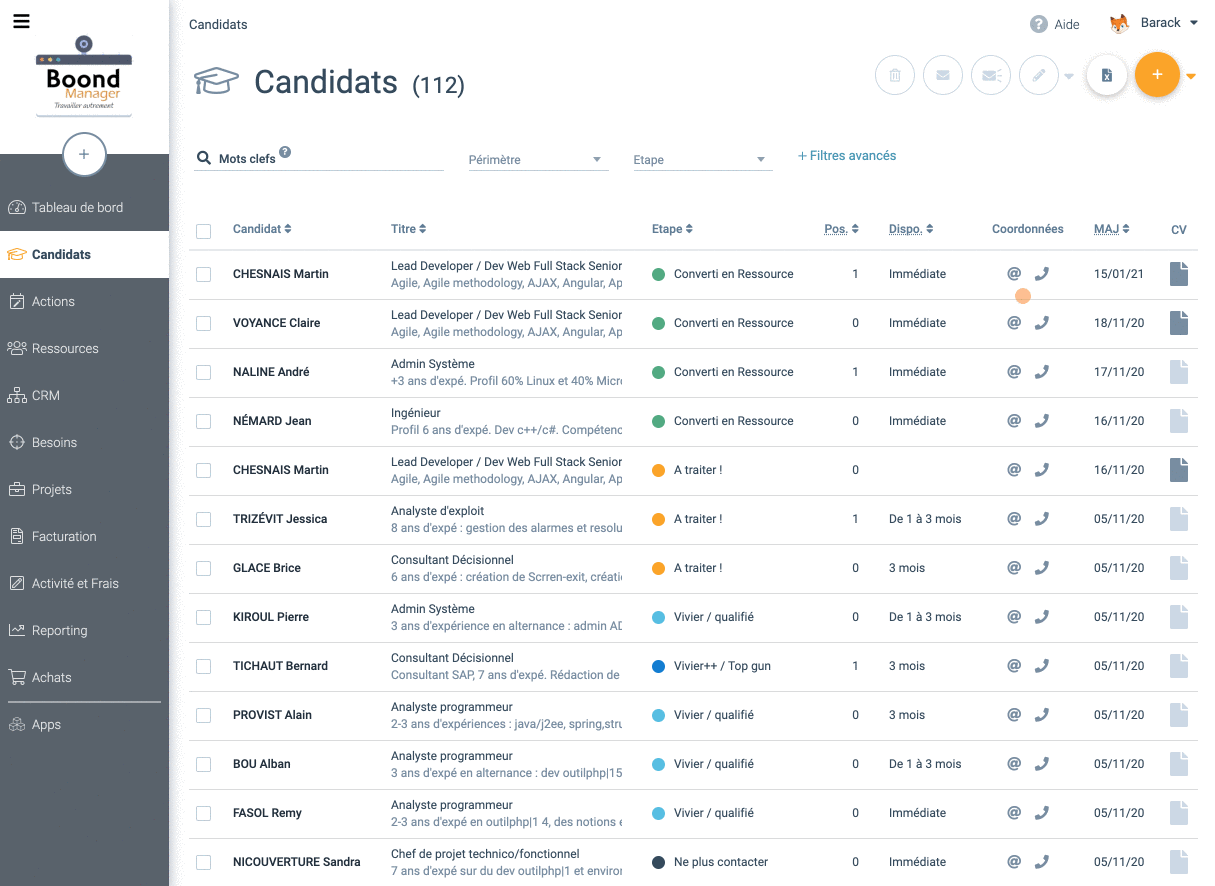Click the orange plus add candidate button

click(x=1157, y=75)
